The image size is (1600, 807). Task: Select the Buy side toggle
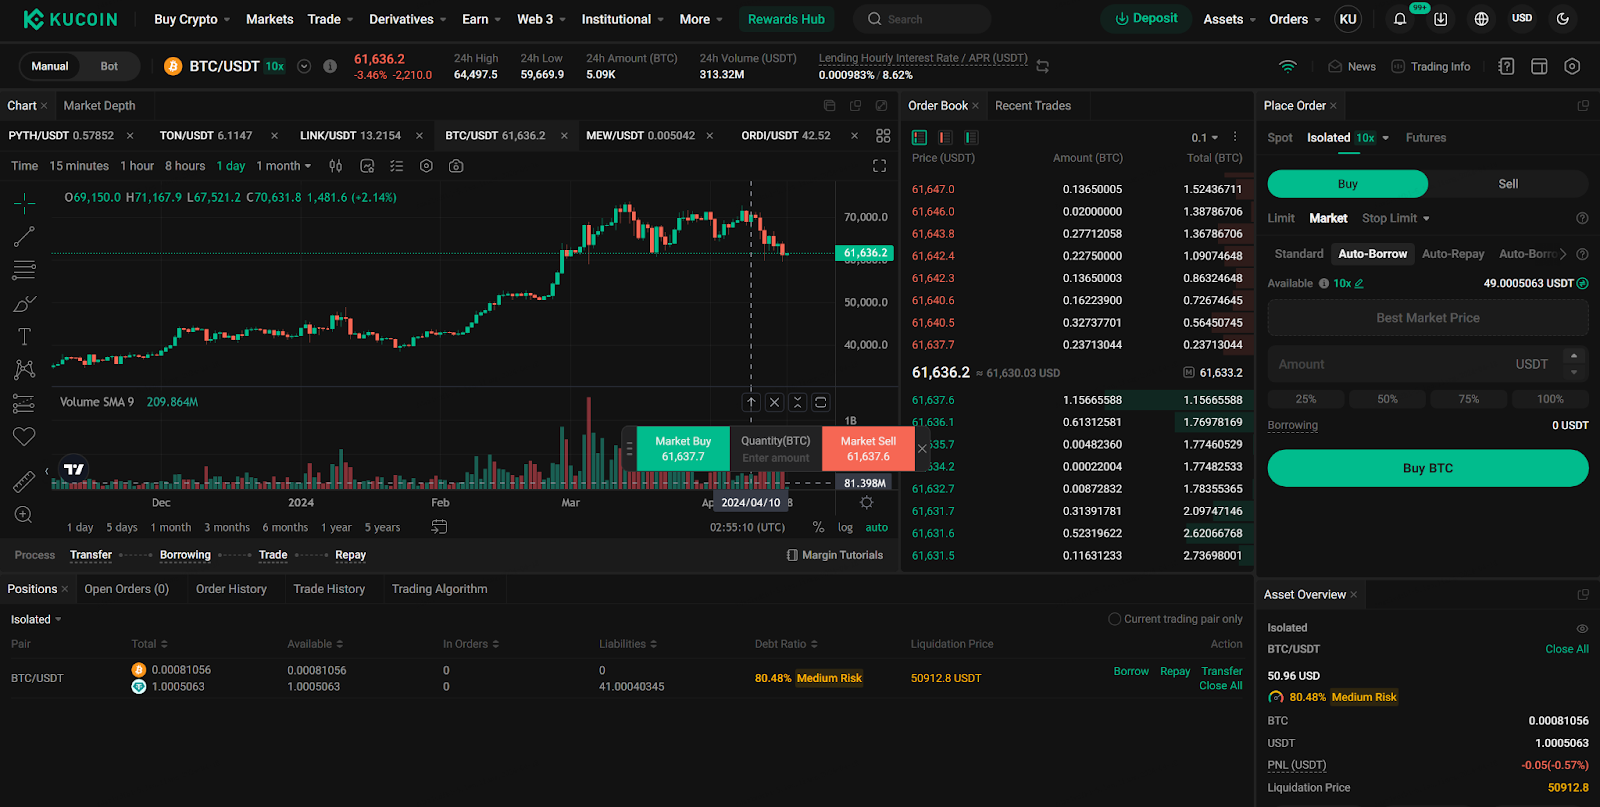coord(1347,184)
